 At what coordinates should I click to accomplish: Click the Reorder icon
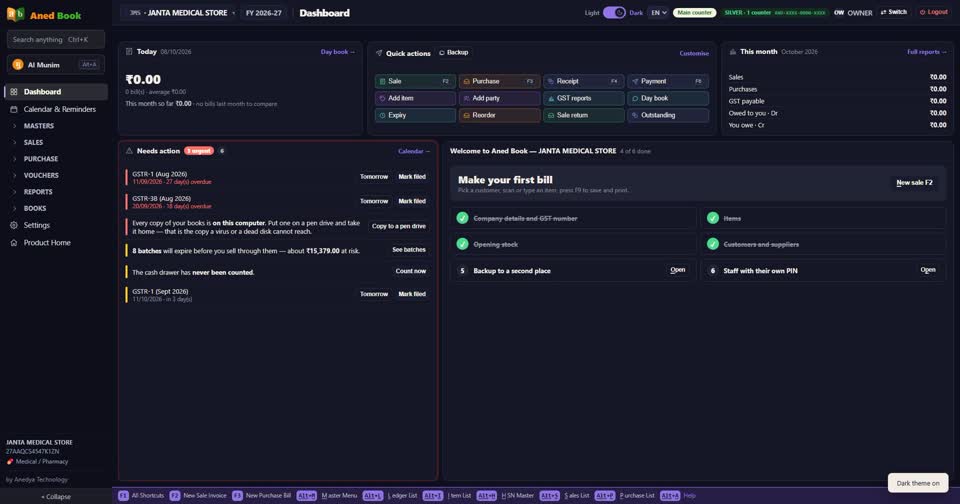(467, 115)
